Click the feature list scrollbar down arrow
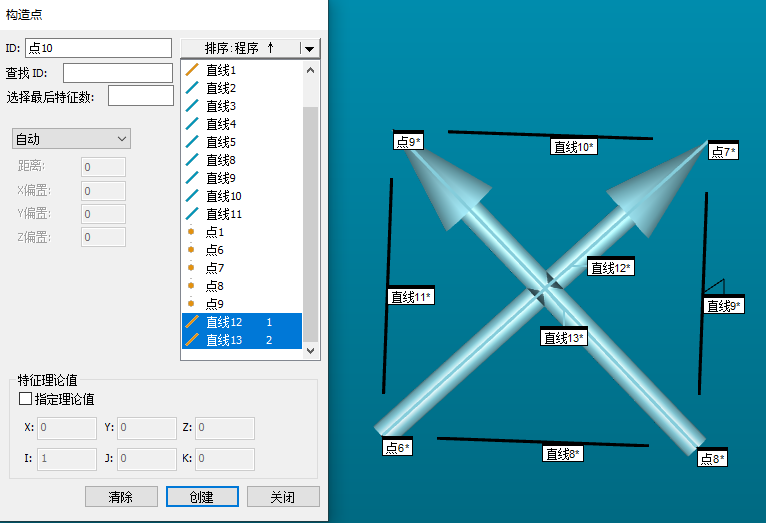The width and height of the screenshot is (766, 523). pyautogui.click(x=310, y=351)
